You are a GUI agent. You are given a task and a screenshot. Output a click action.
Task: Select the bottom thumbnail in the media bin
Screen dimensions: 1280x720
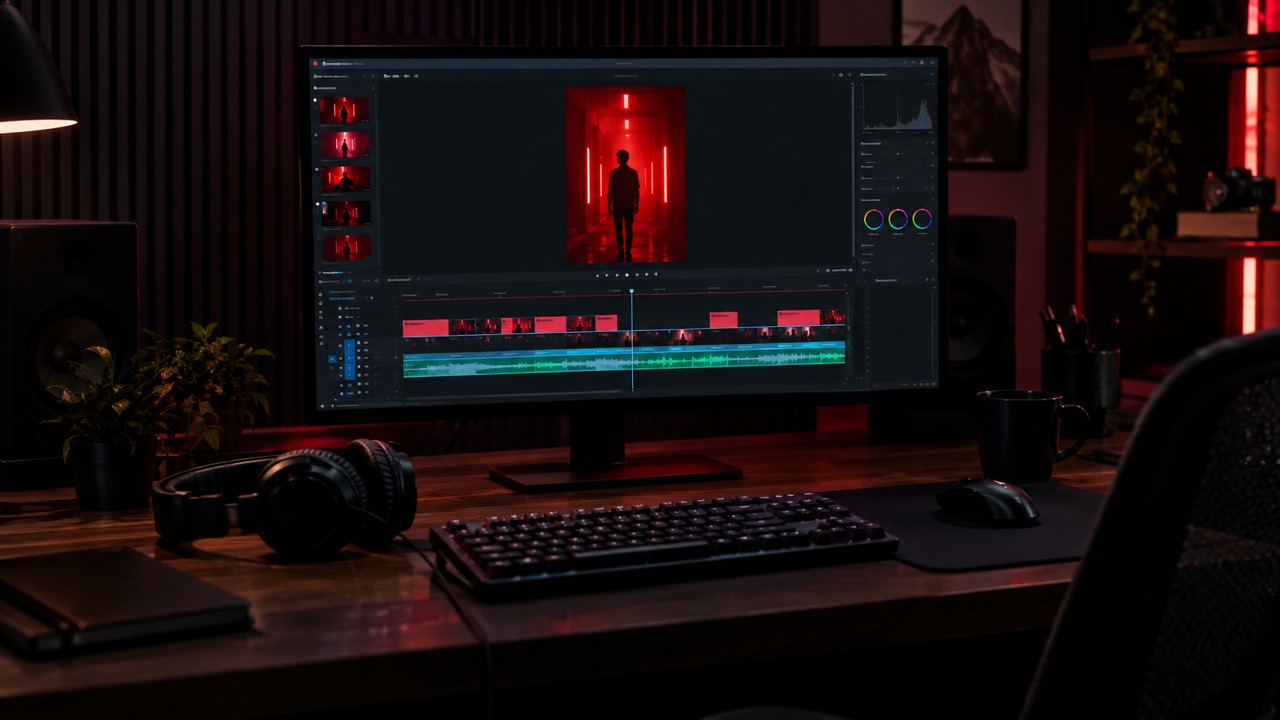click(x=347, y=247)
